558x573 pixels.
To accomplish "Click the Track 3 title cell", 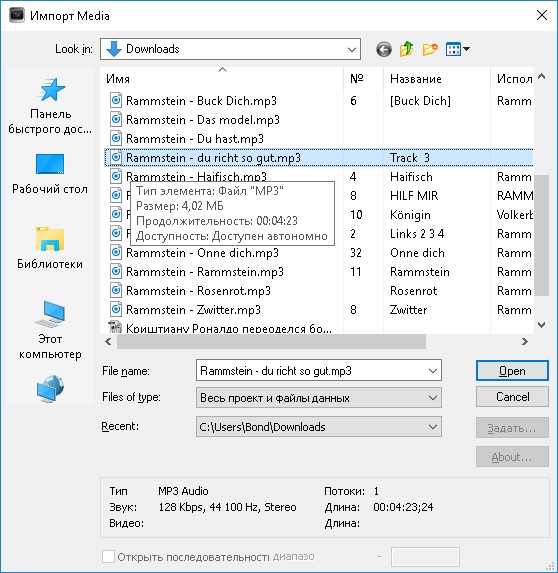I will pyautogui.click(x=410, y=158).
